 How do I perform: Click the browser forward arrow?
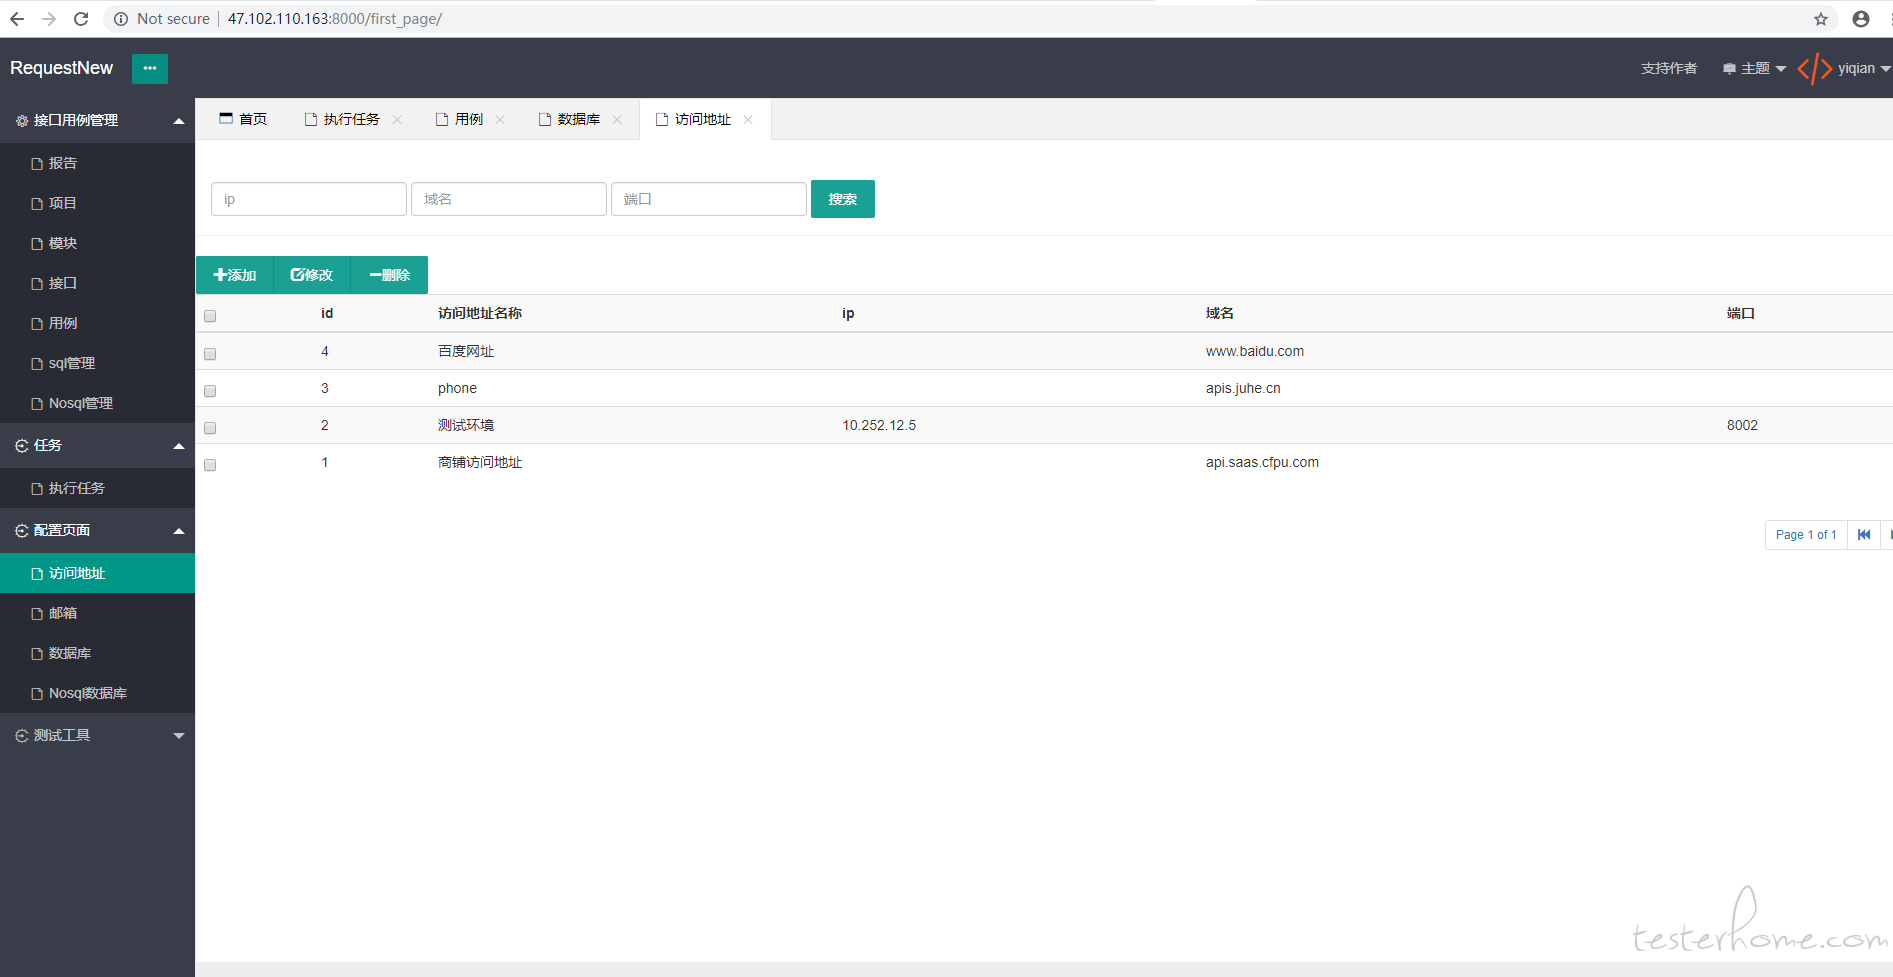click(49, 19)
